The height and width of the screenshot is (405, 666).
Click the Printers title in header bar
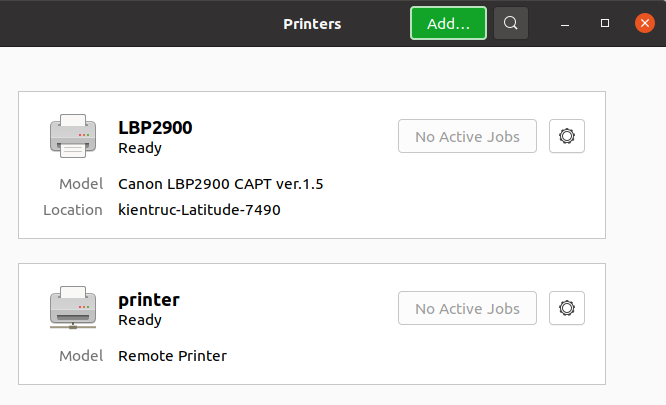pos(312,23)
